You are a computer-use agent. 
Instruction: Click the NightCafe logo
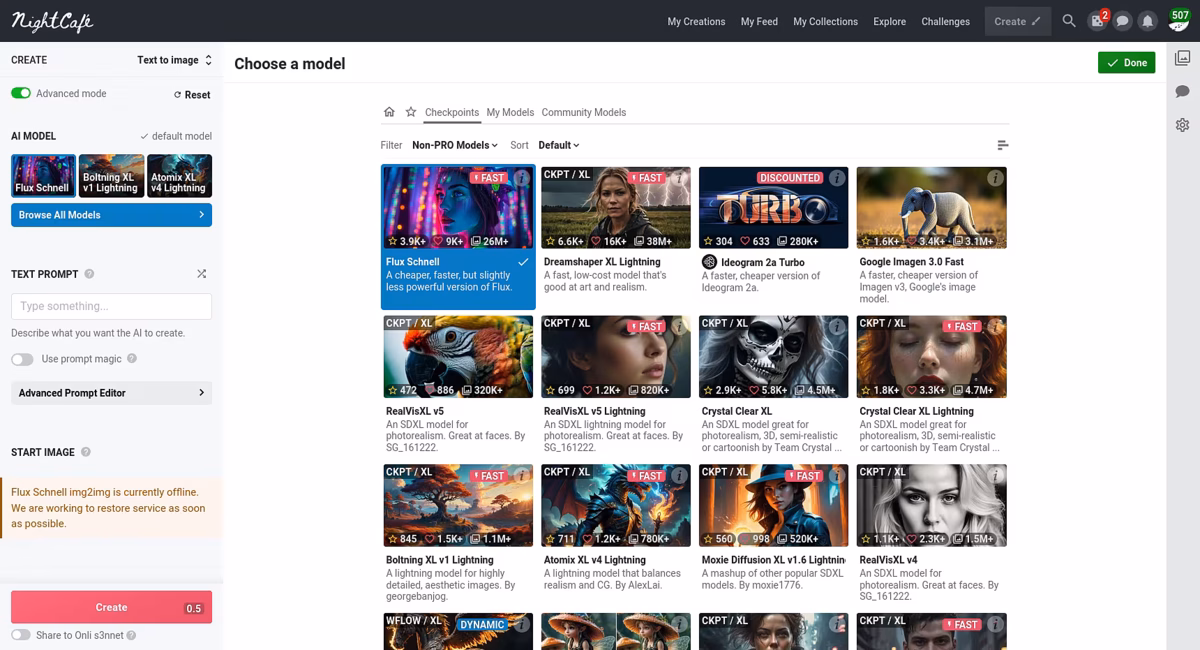click(52, 21)
